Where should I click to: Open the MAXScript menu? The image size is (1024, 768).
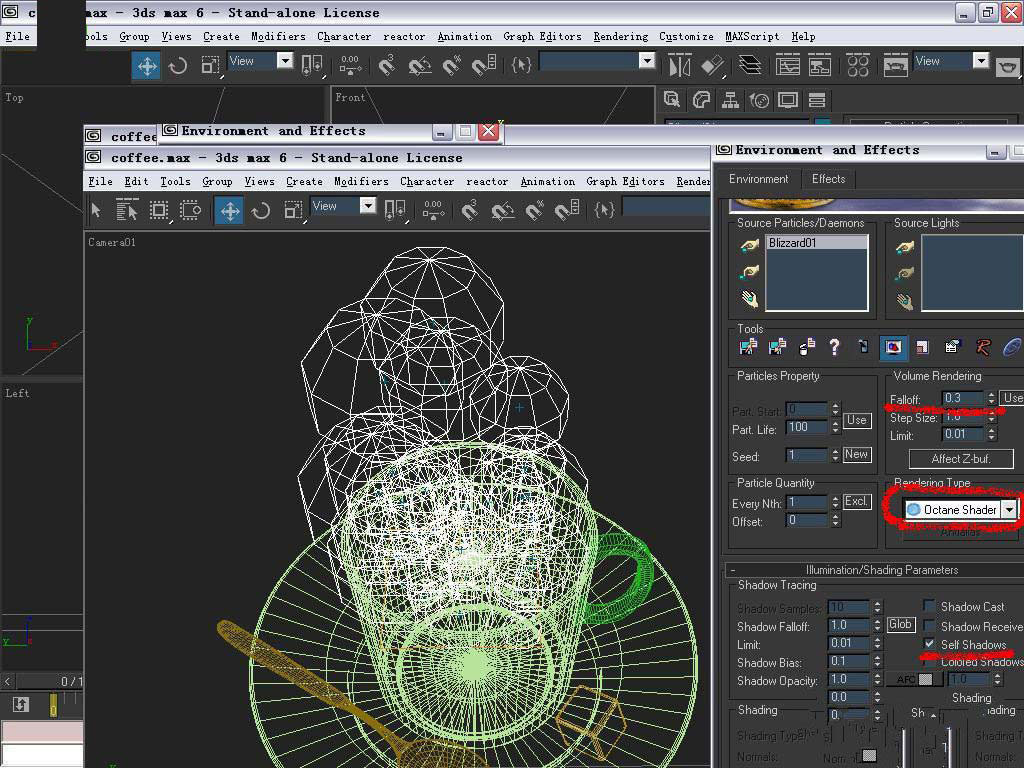[752, 37]
